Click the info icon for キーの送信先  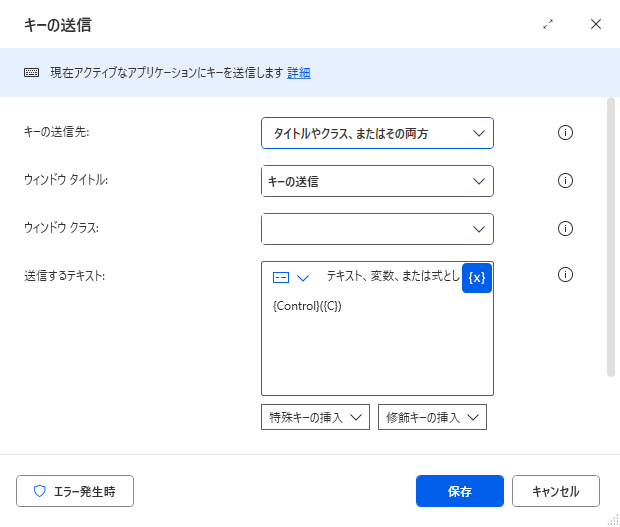coord(565,132)
